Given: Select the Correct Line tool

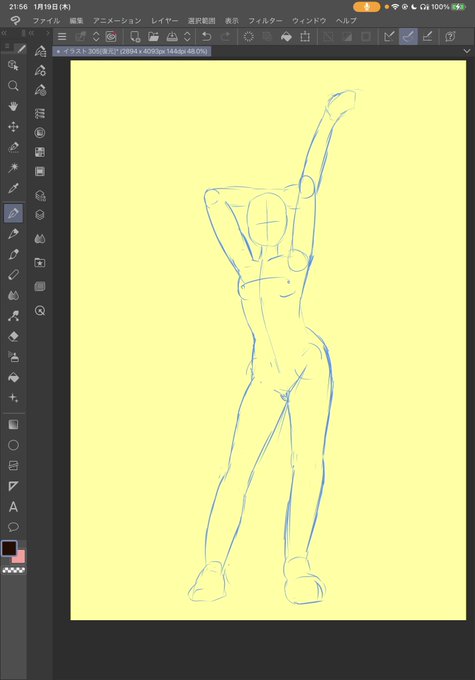Looking at the screenshot, I should click(x=13, y=316).
